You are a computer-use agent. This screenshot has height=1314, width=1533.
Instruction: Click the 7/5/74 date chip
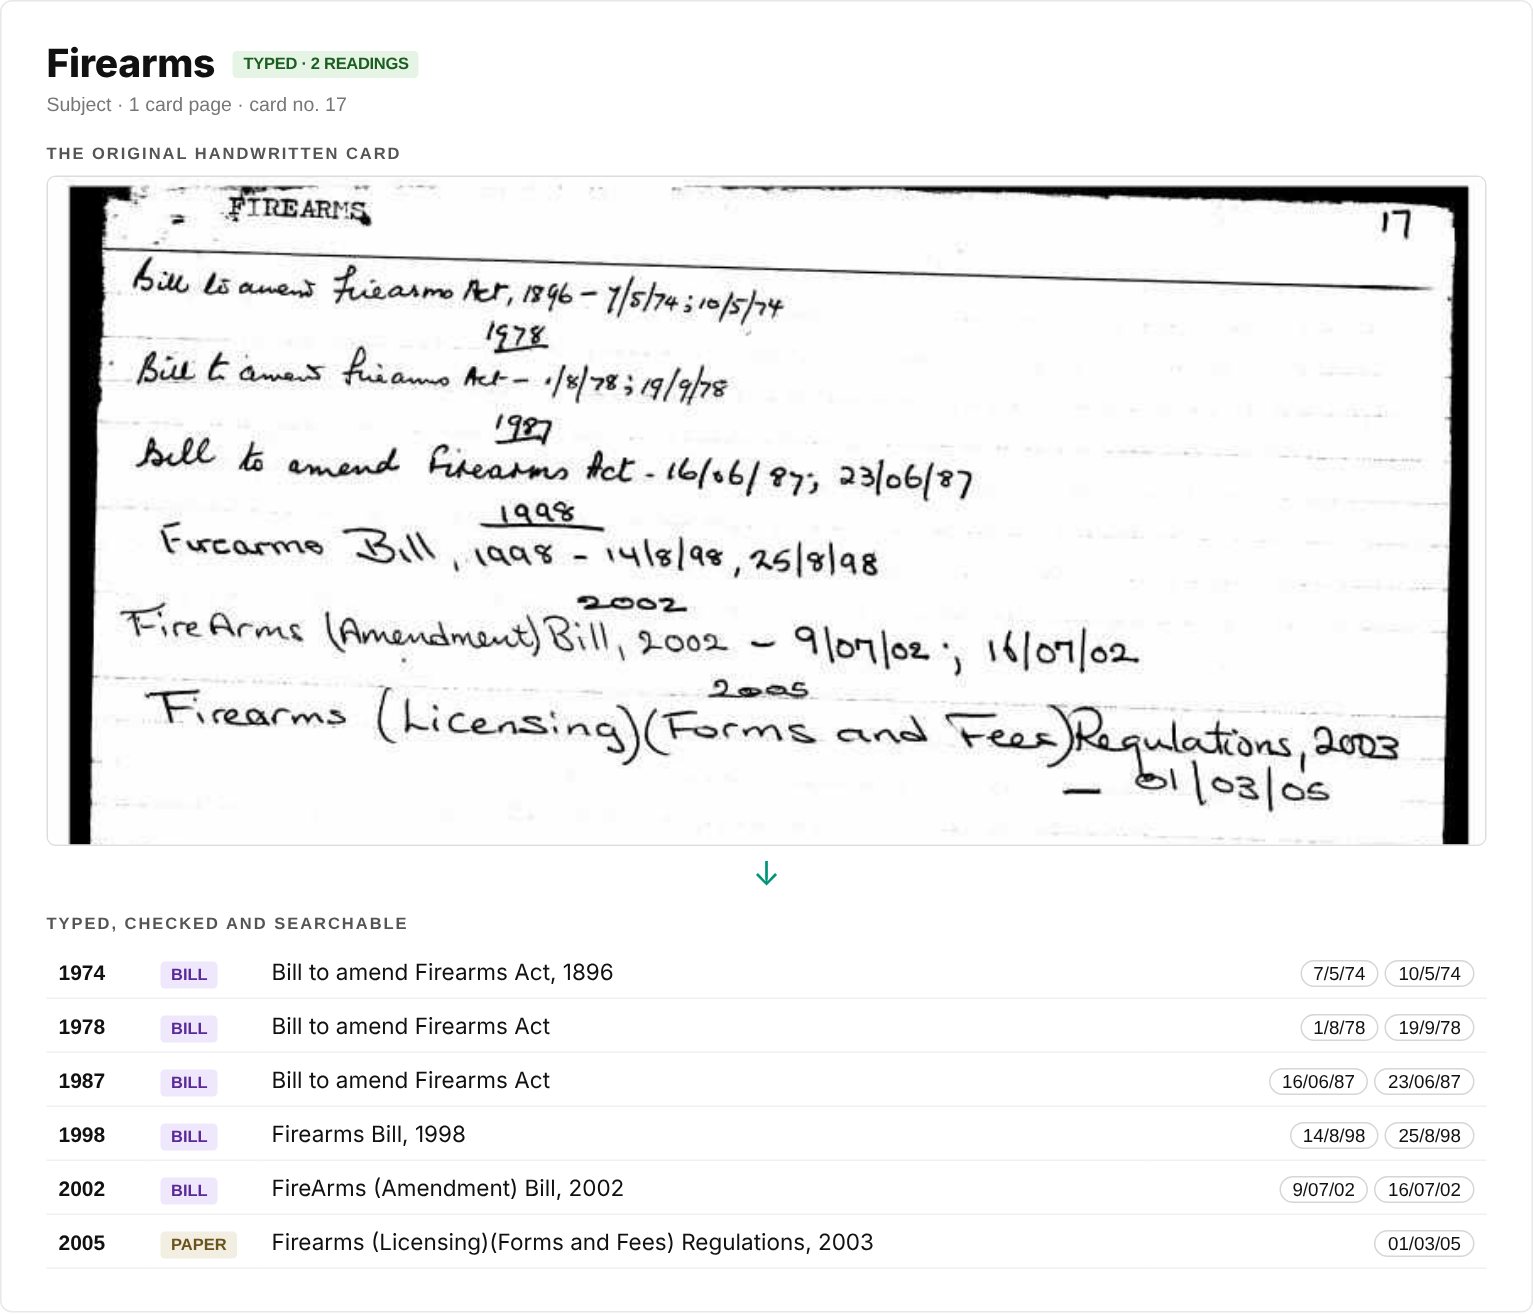click(x=1339, y=974)
